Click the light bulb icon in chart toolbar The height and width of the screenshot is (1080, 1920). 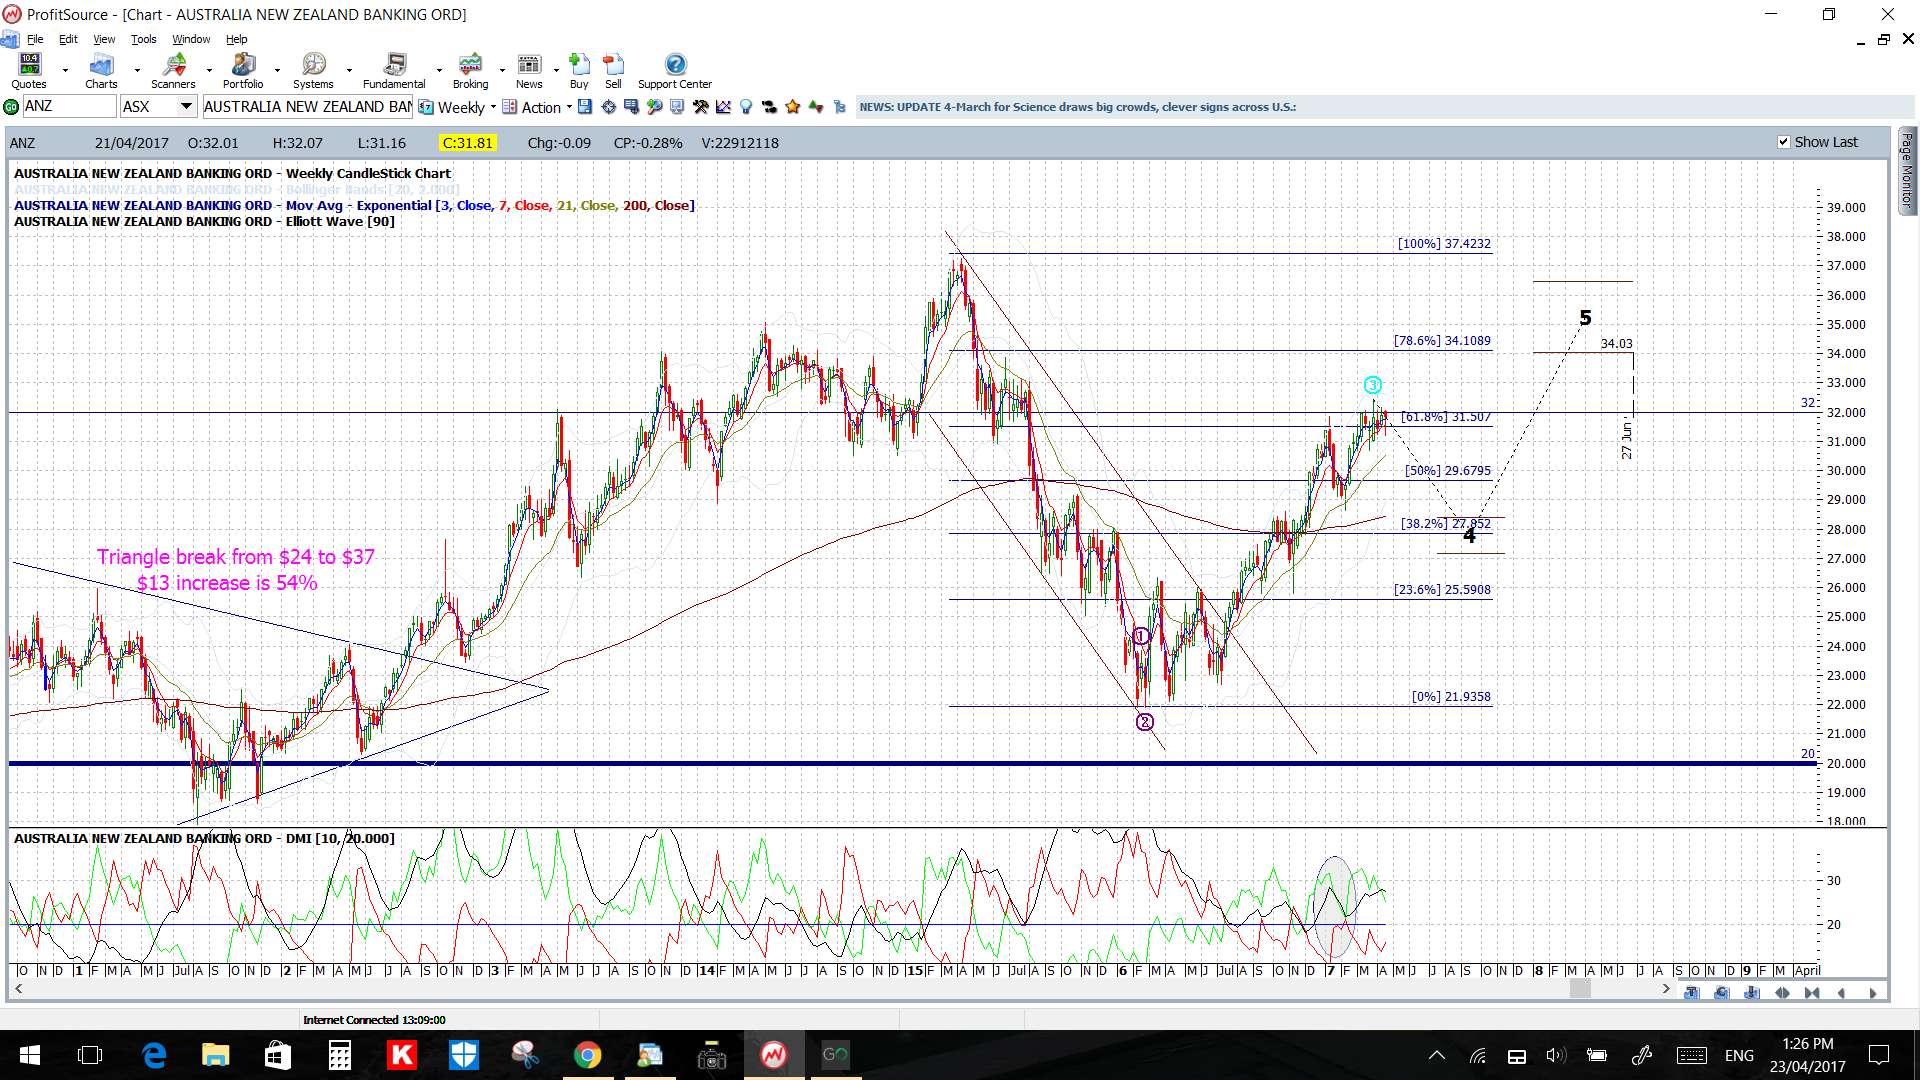click(x=745, y=107)
